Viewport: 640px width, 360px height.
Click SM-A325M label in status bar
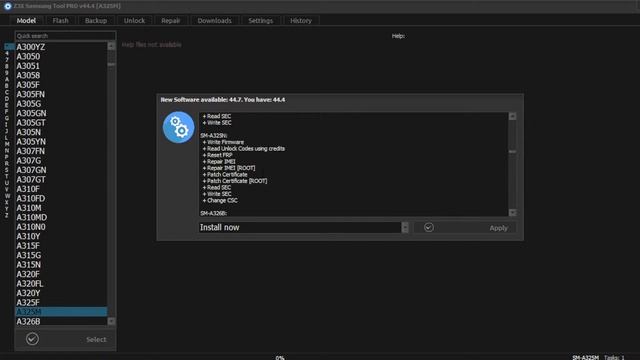point(586,358)
